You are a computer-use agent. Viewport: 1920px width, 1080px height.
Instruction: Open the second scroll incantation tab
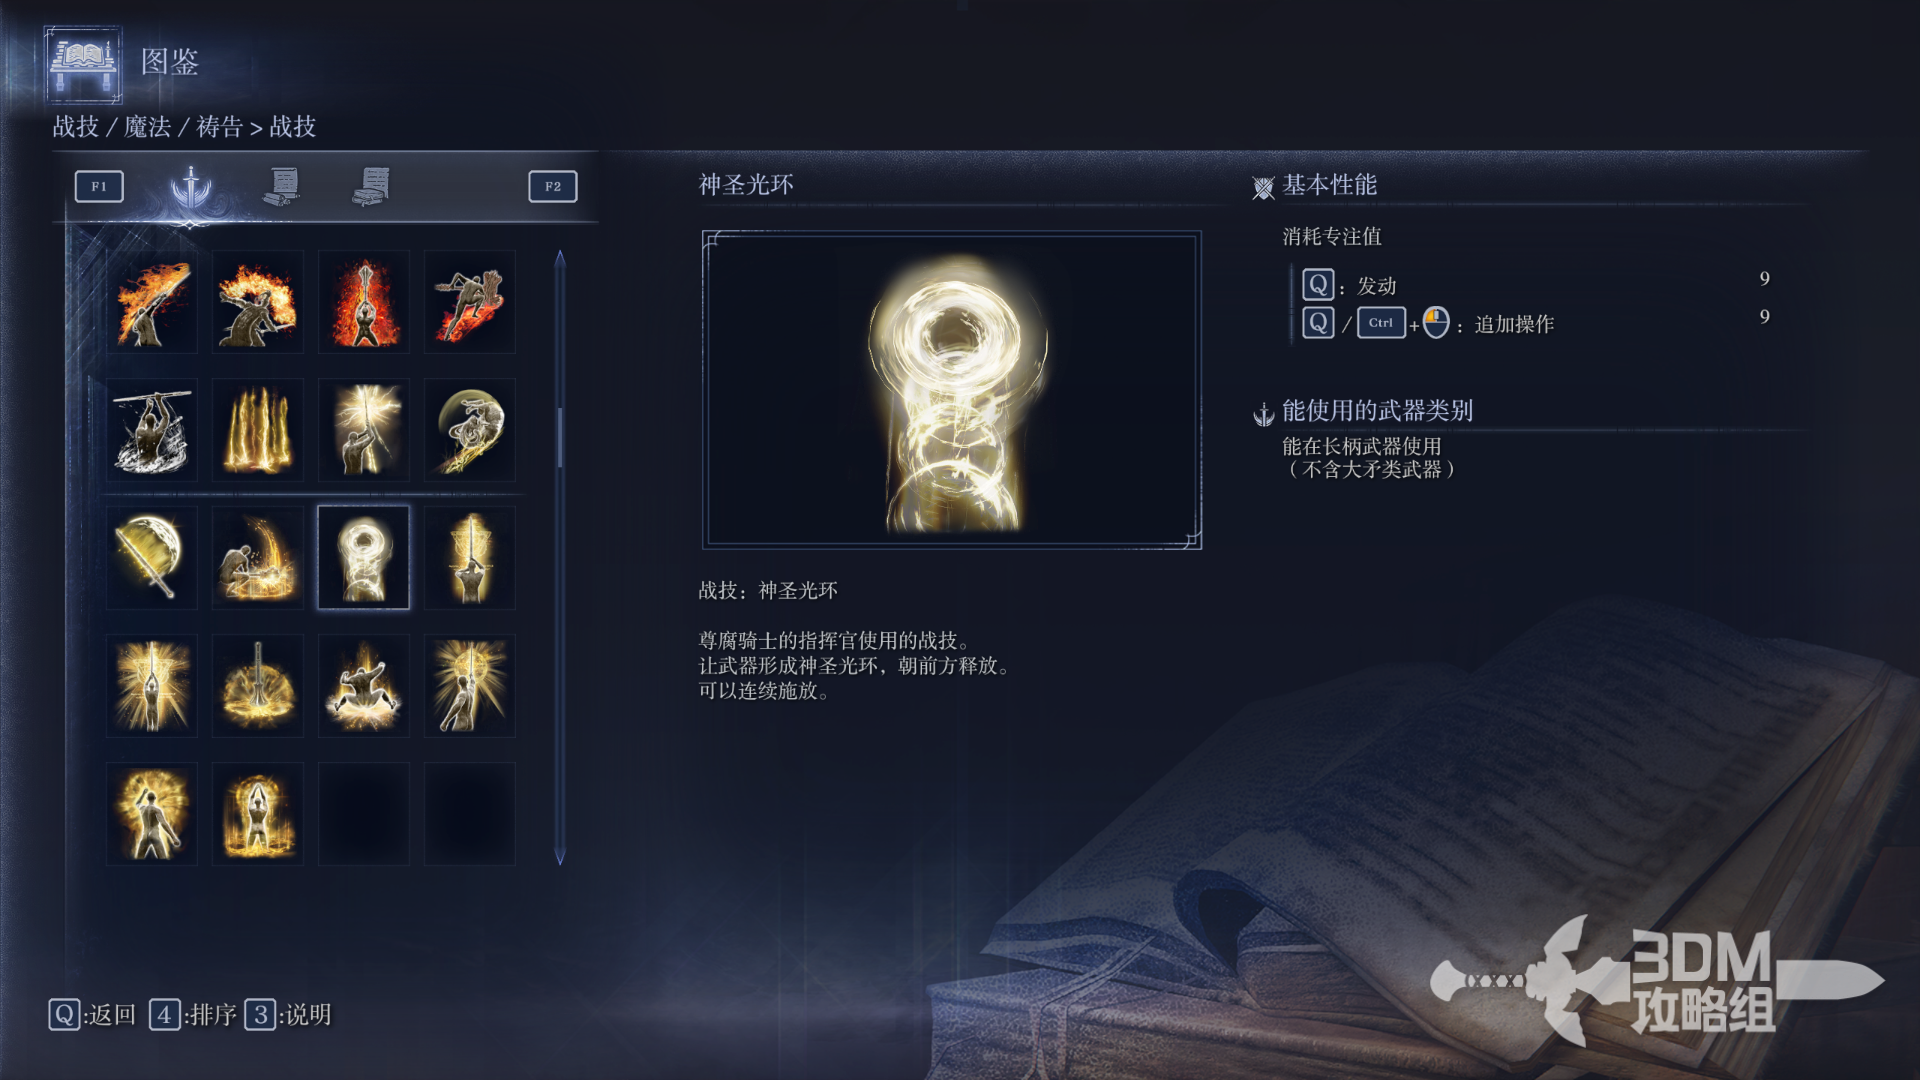[x=372, y=186]
